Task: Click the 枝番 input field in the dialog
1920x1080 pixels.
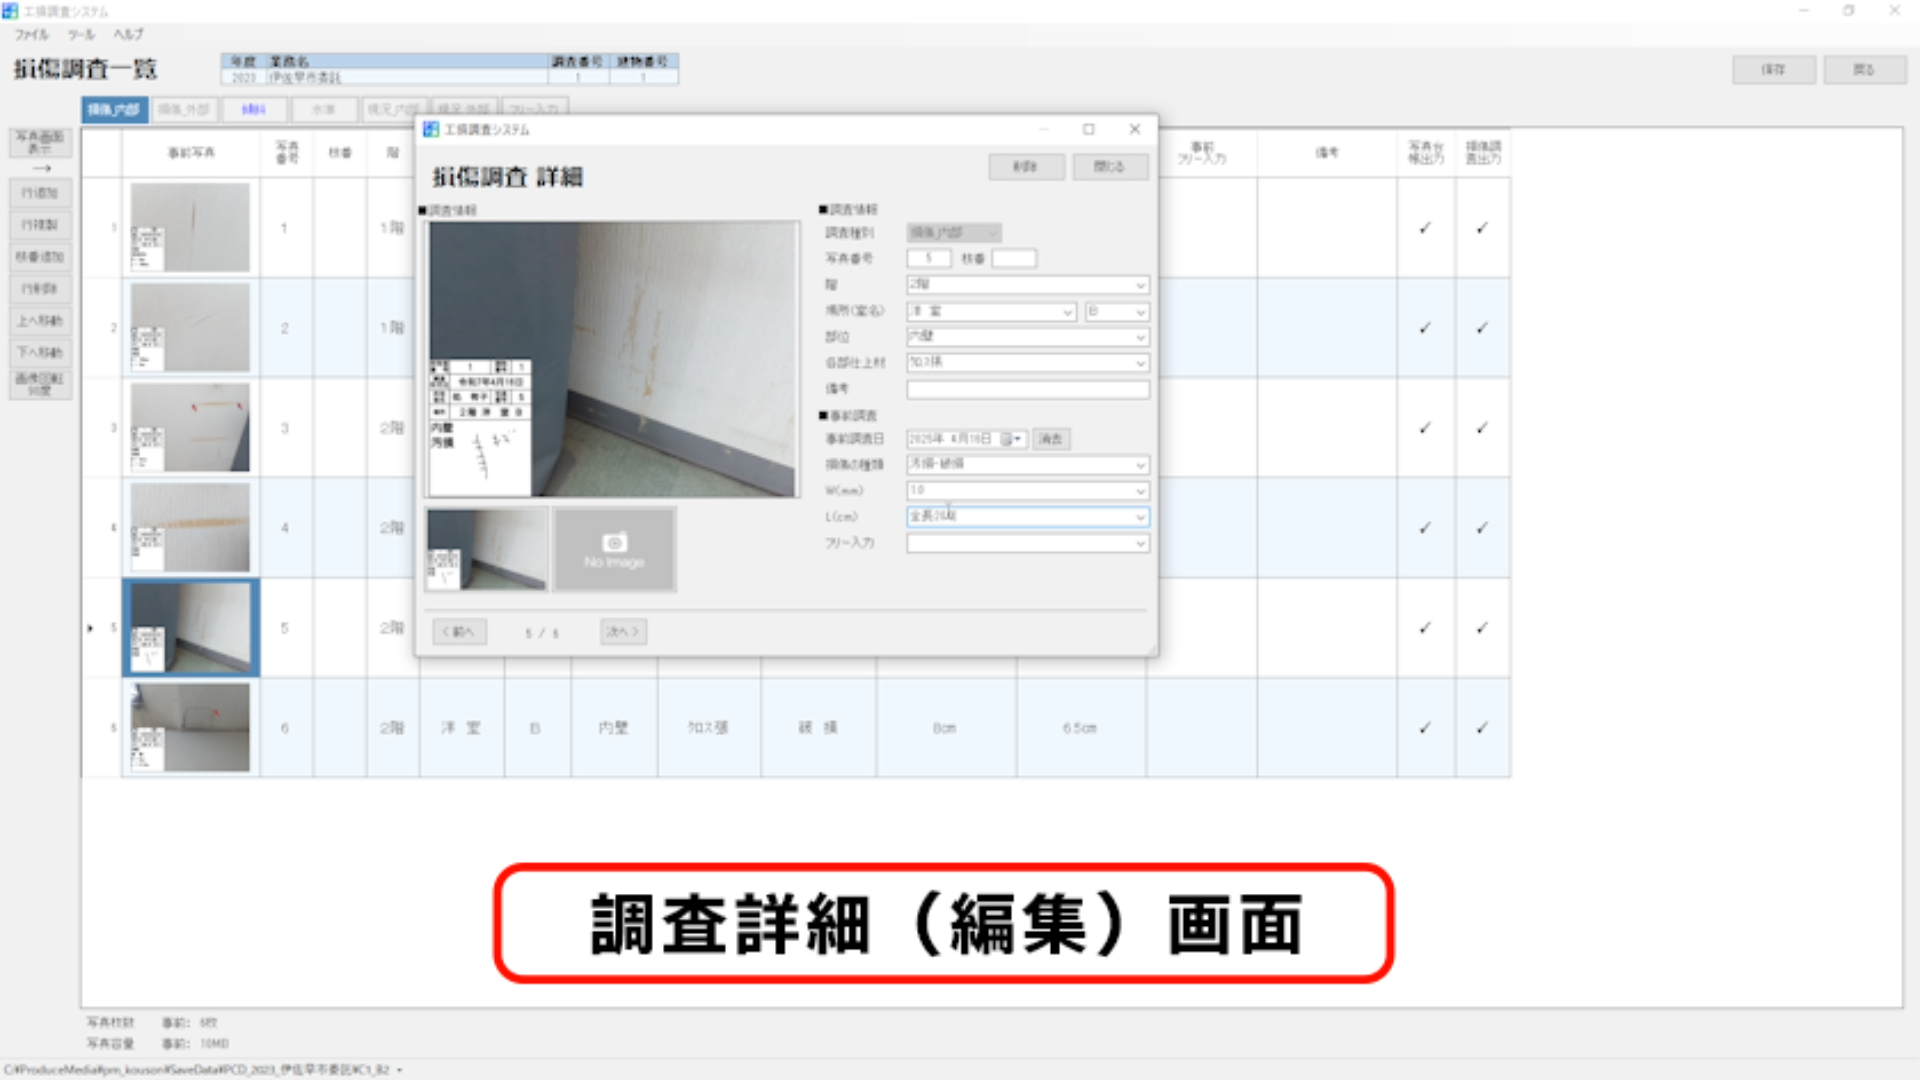Action: [x=1014, y=259]
